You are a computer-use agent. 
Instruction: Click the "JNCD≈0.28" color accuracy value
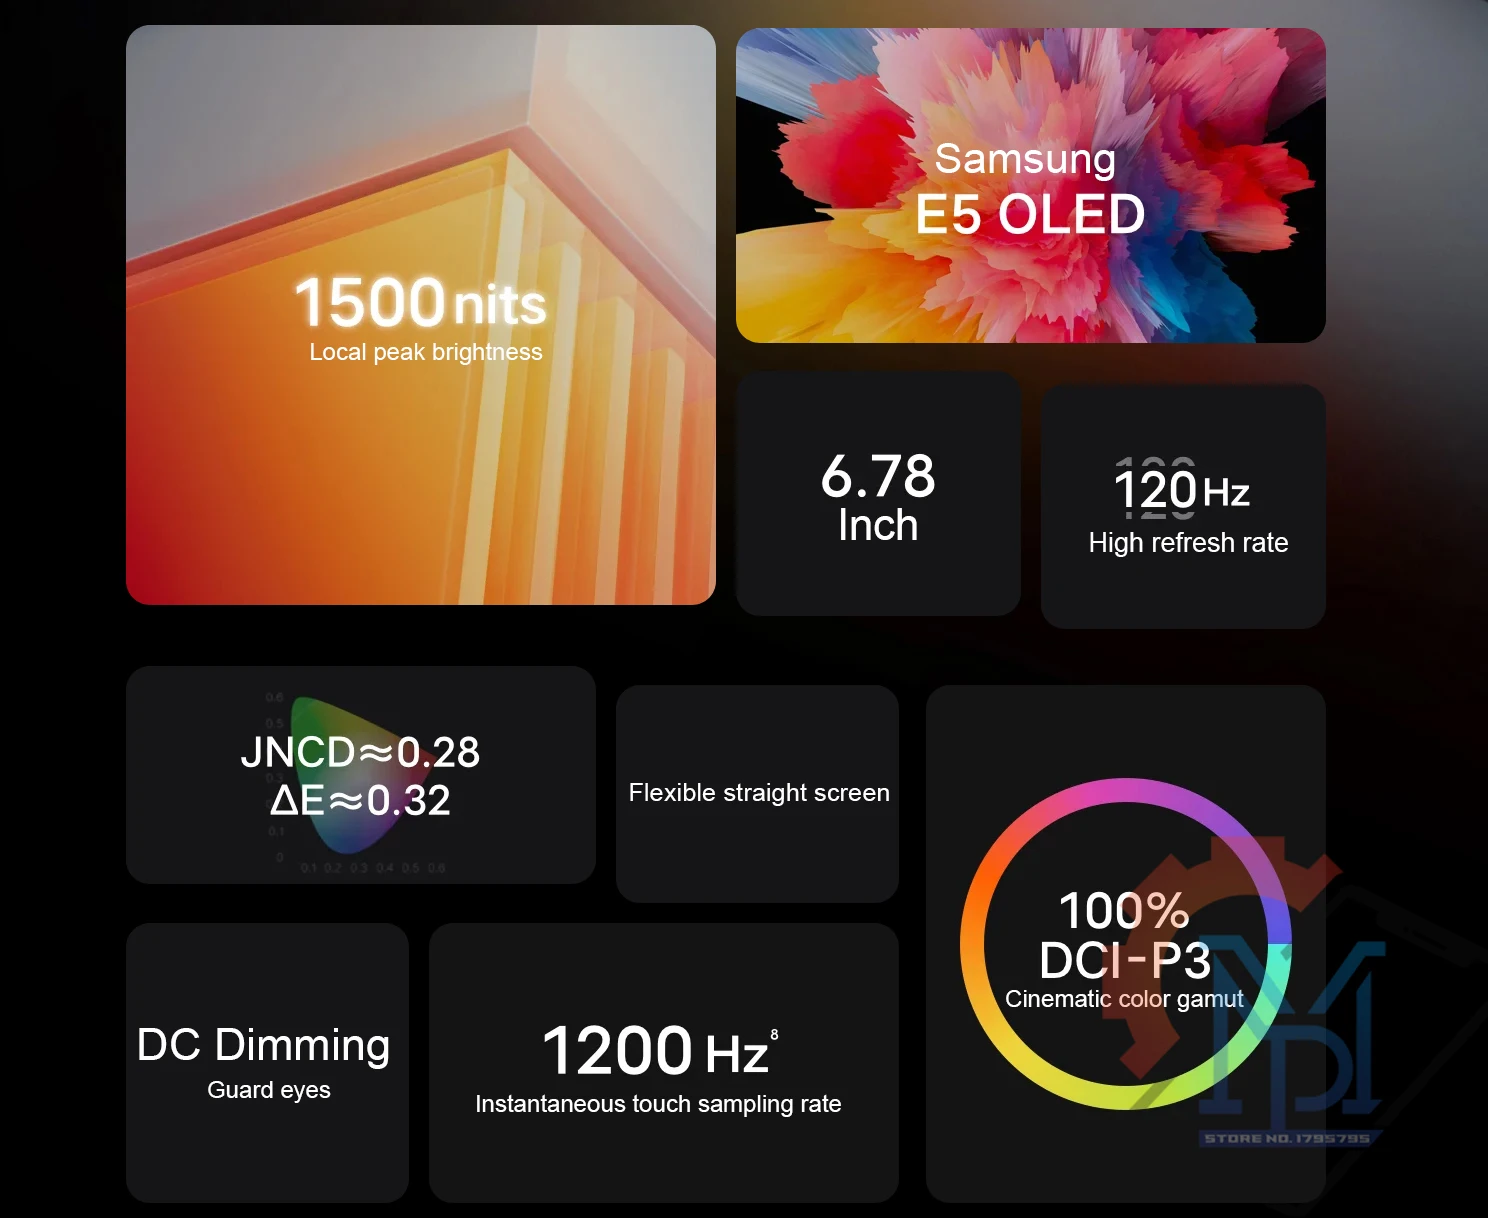[x=360, y=752]
